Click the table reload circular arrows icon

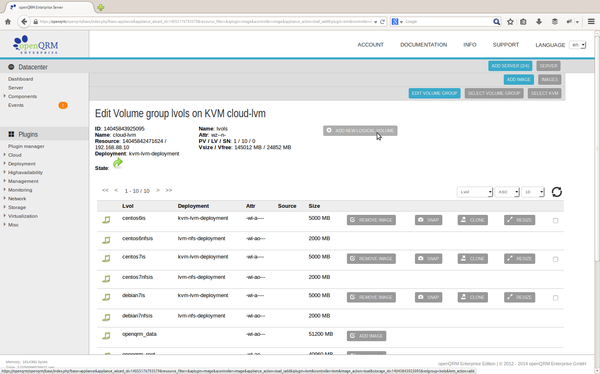tap(557, 192)
